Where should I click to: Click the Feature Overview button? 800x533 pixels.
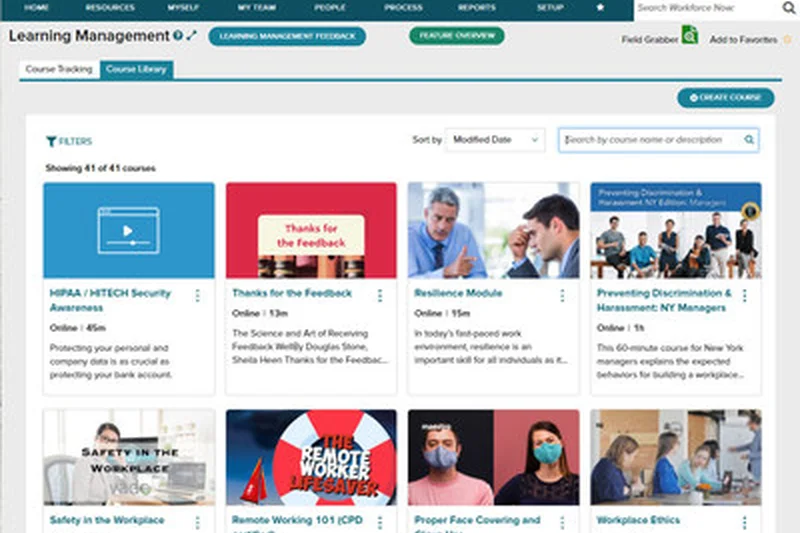(x=456, y=36)
